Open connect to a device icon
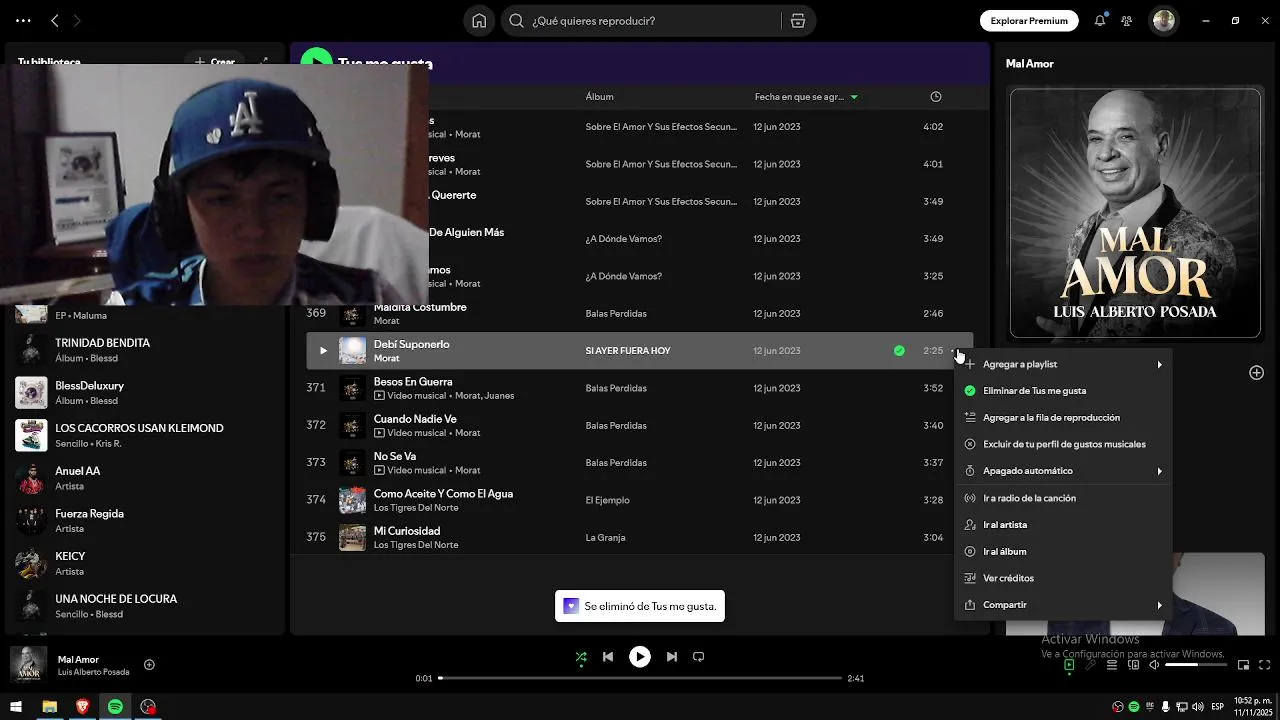This screenshot has width=1280, height=720. pyautogui.click(x=1133, y=665)
